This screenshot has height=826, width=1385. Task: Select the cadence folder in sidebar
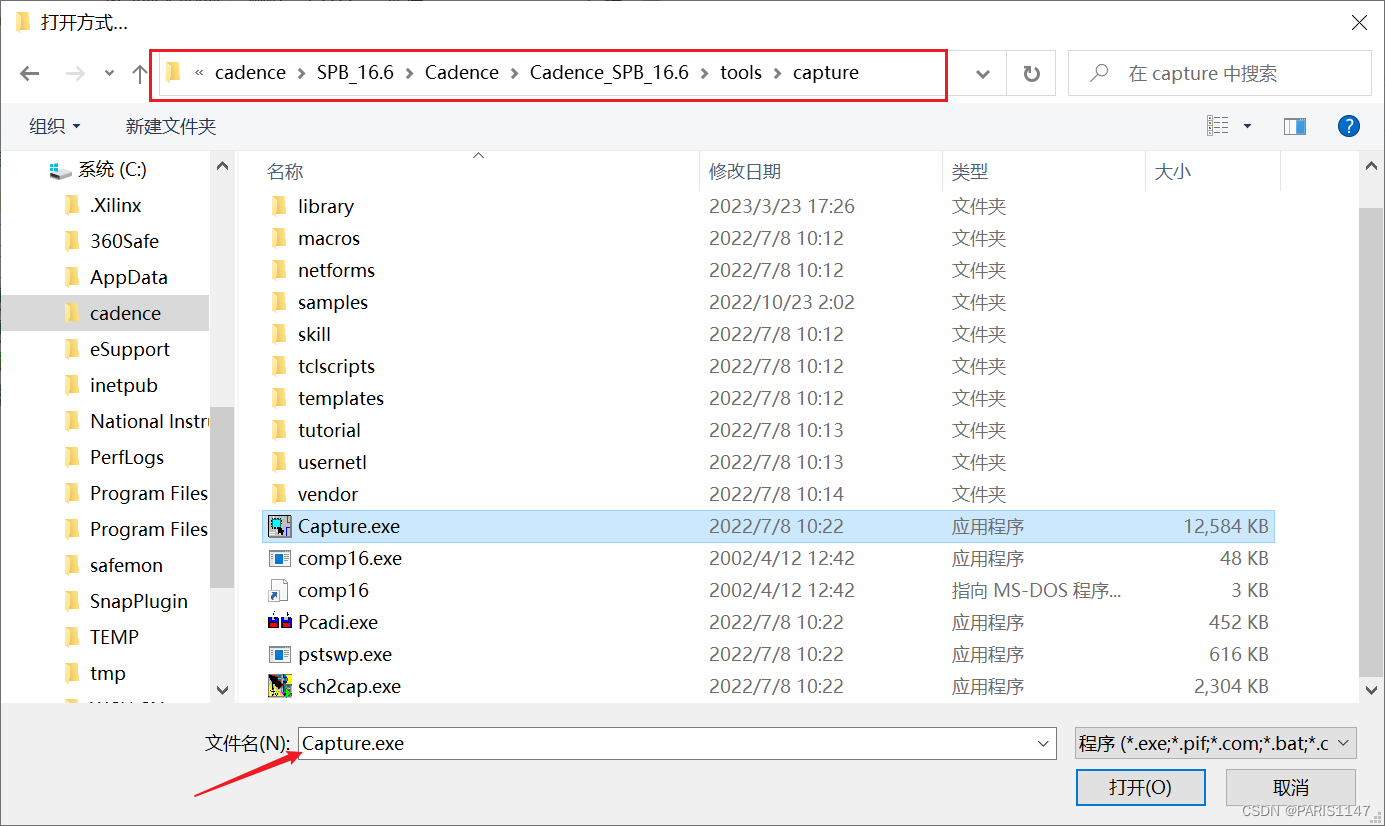coord(125,313)
